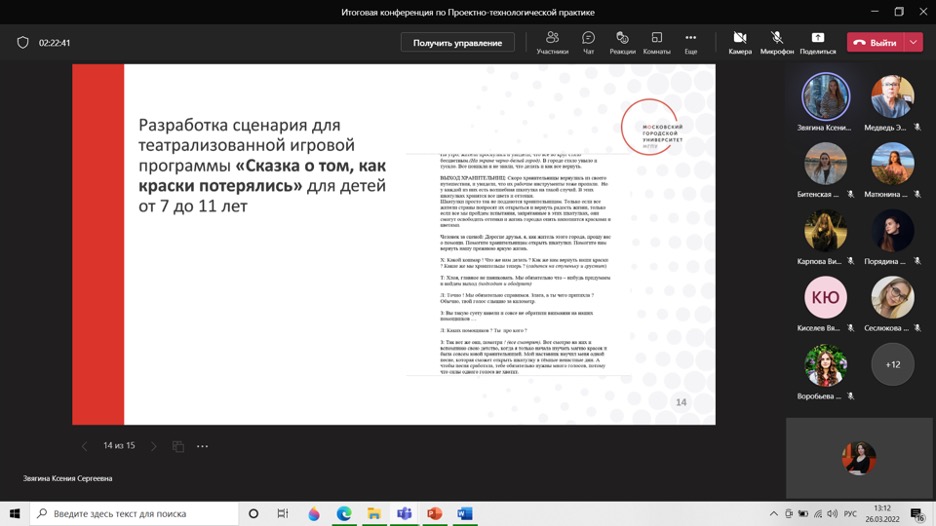Image resolution: width=936 pixels, height=526 pixels.
Task: Expand the arrow next to Выйти
Action: [x=914, y=43]
